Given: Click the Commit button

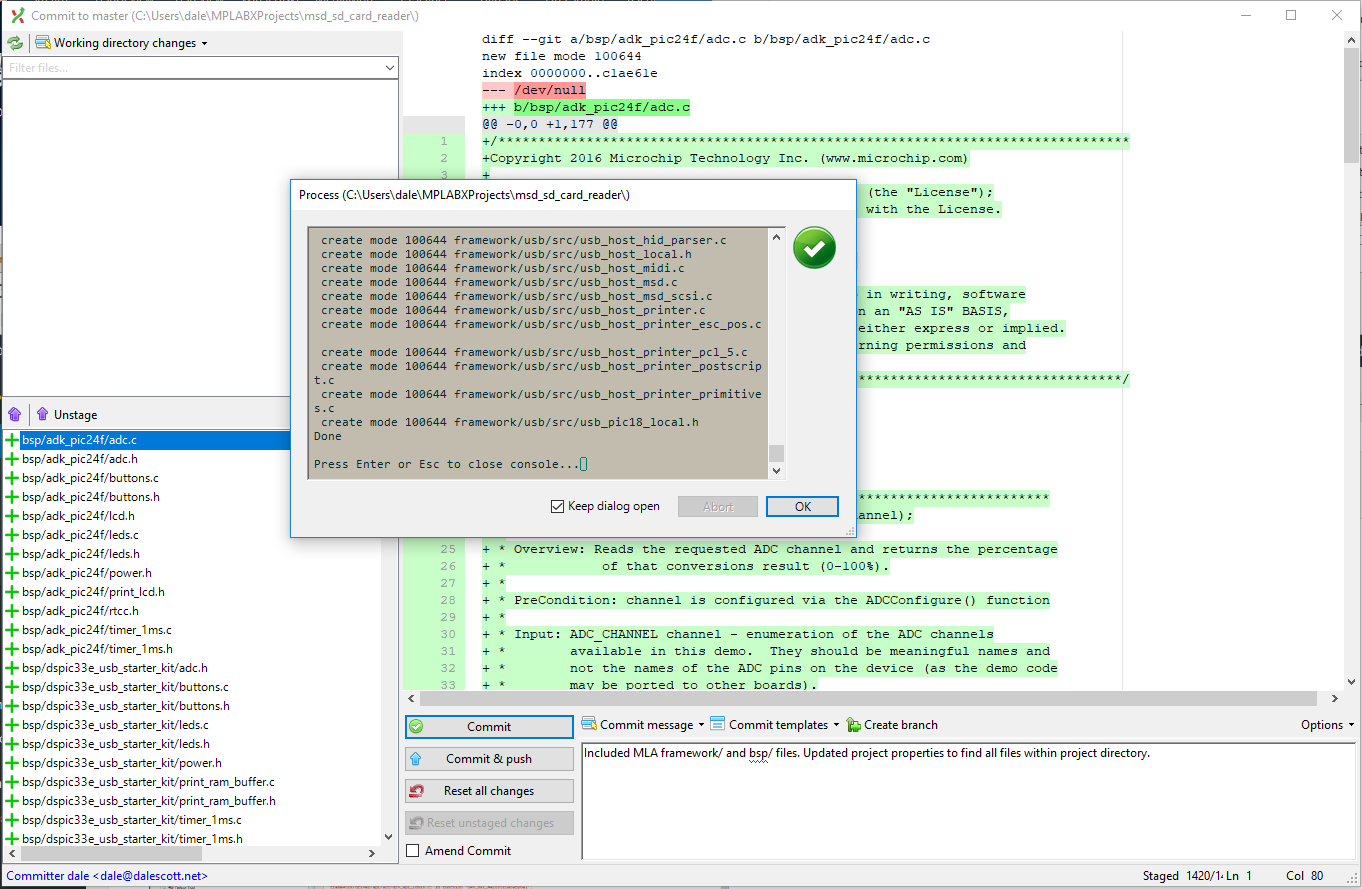Looking at the screenshot, I should [x=489, y=727].
